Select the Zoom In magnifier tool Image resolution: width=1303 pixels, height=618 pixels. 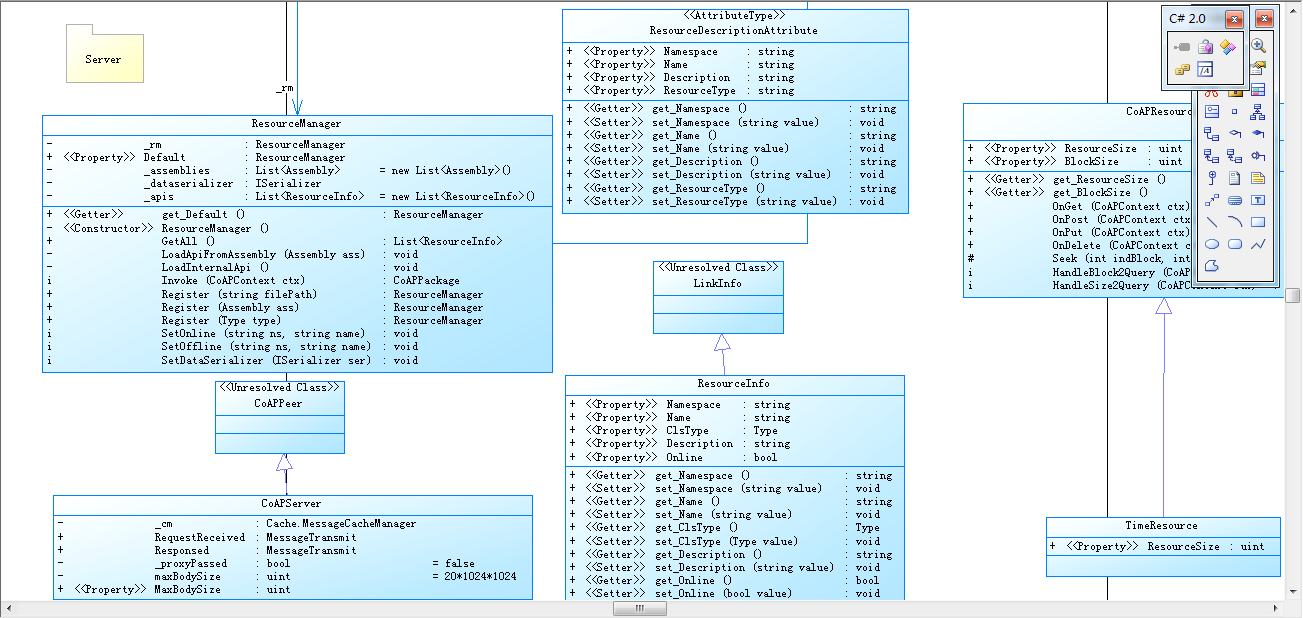tap(1258, 45)
